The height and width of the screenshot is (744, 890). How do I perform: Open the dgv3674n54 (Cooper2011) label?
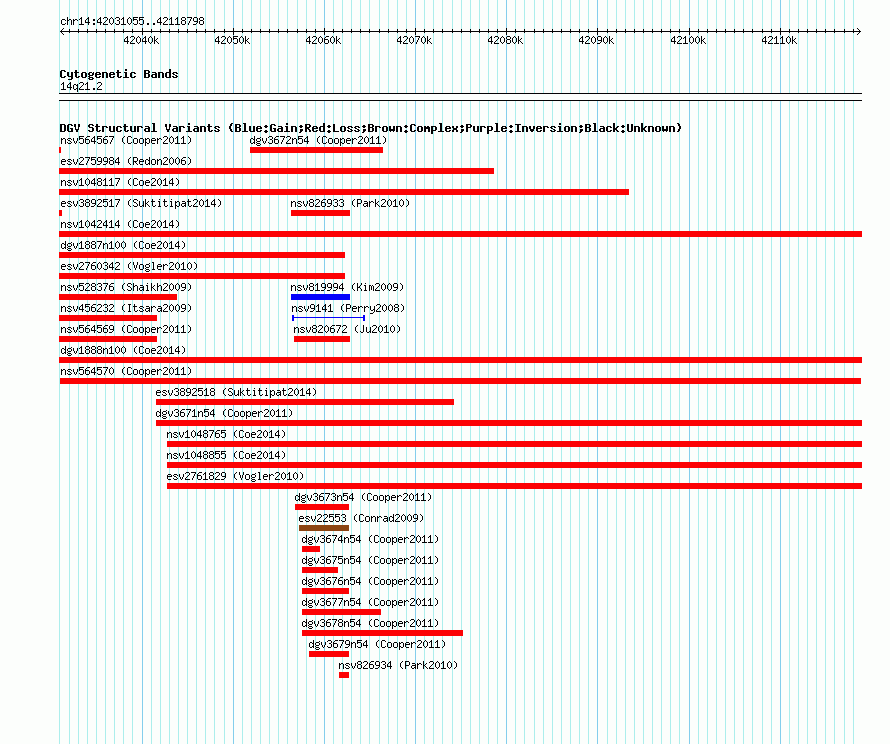370,539
